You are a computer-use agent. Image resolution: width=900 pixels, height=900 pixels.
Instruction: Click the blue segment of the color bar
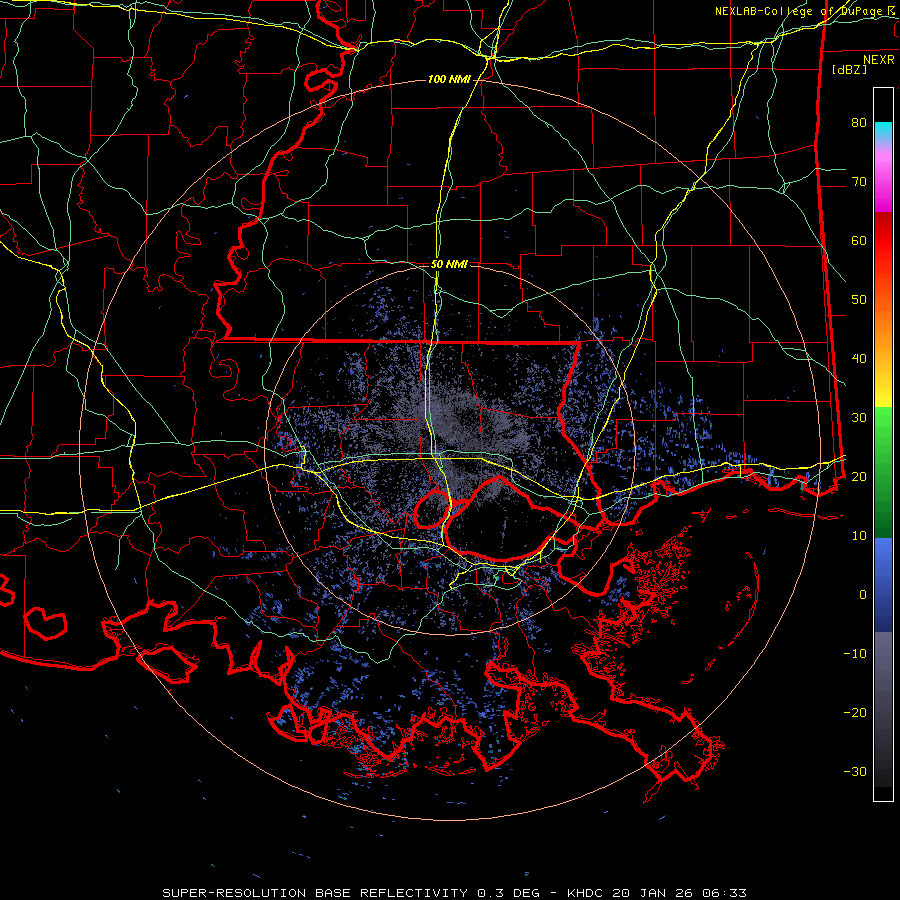coord(883,584)
